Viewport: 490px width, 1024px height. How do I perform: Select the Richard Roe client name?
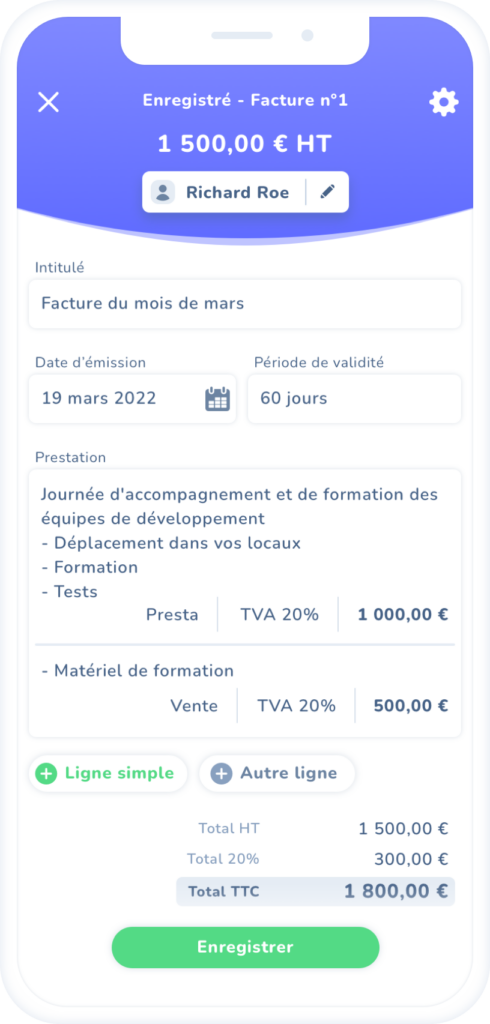pos(237,192)
